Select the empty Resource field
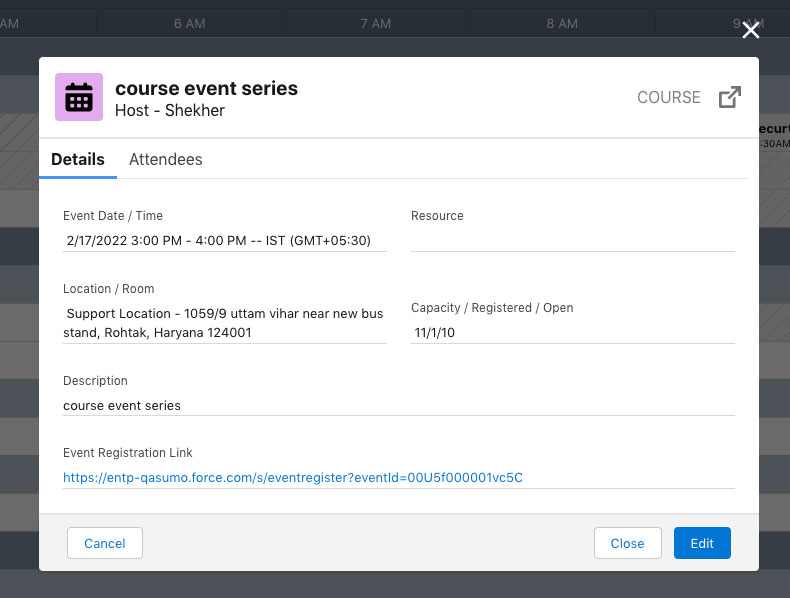The image size is (790, 598). point(572,240)
